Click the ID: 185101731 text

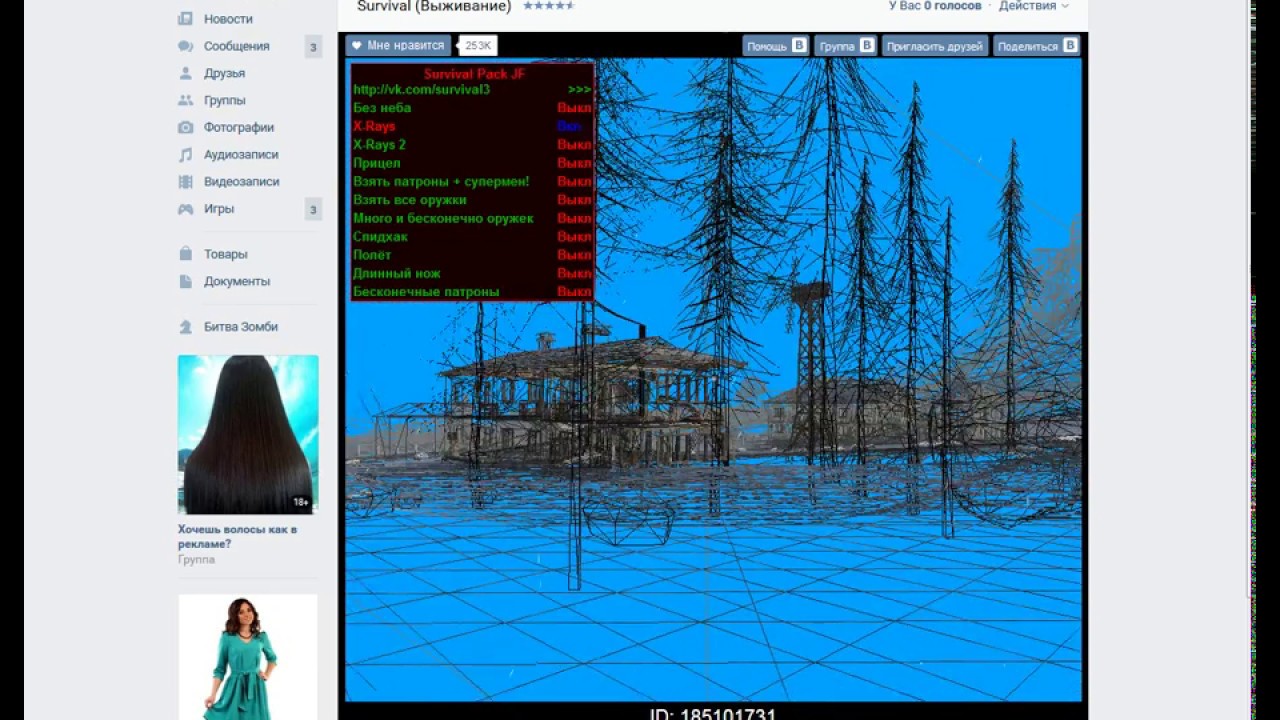click(713, 714)
